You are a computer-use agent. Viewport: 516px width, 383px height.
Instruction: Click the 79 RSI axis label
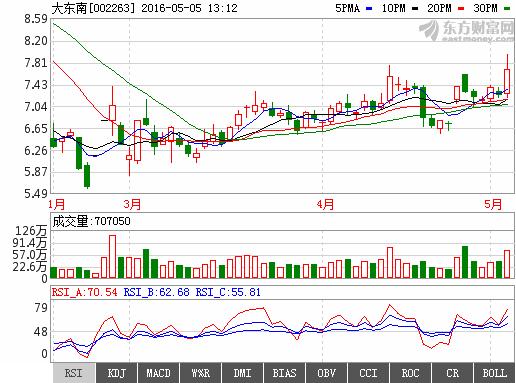(x=41, y=307)
